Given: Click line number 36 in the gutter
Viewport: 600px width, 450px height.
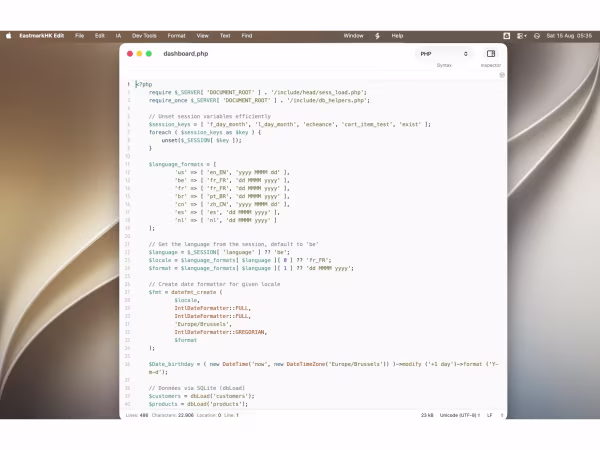Looking at the screenshot, I should 128,364.
